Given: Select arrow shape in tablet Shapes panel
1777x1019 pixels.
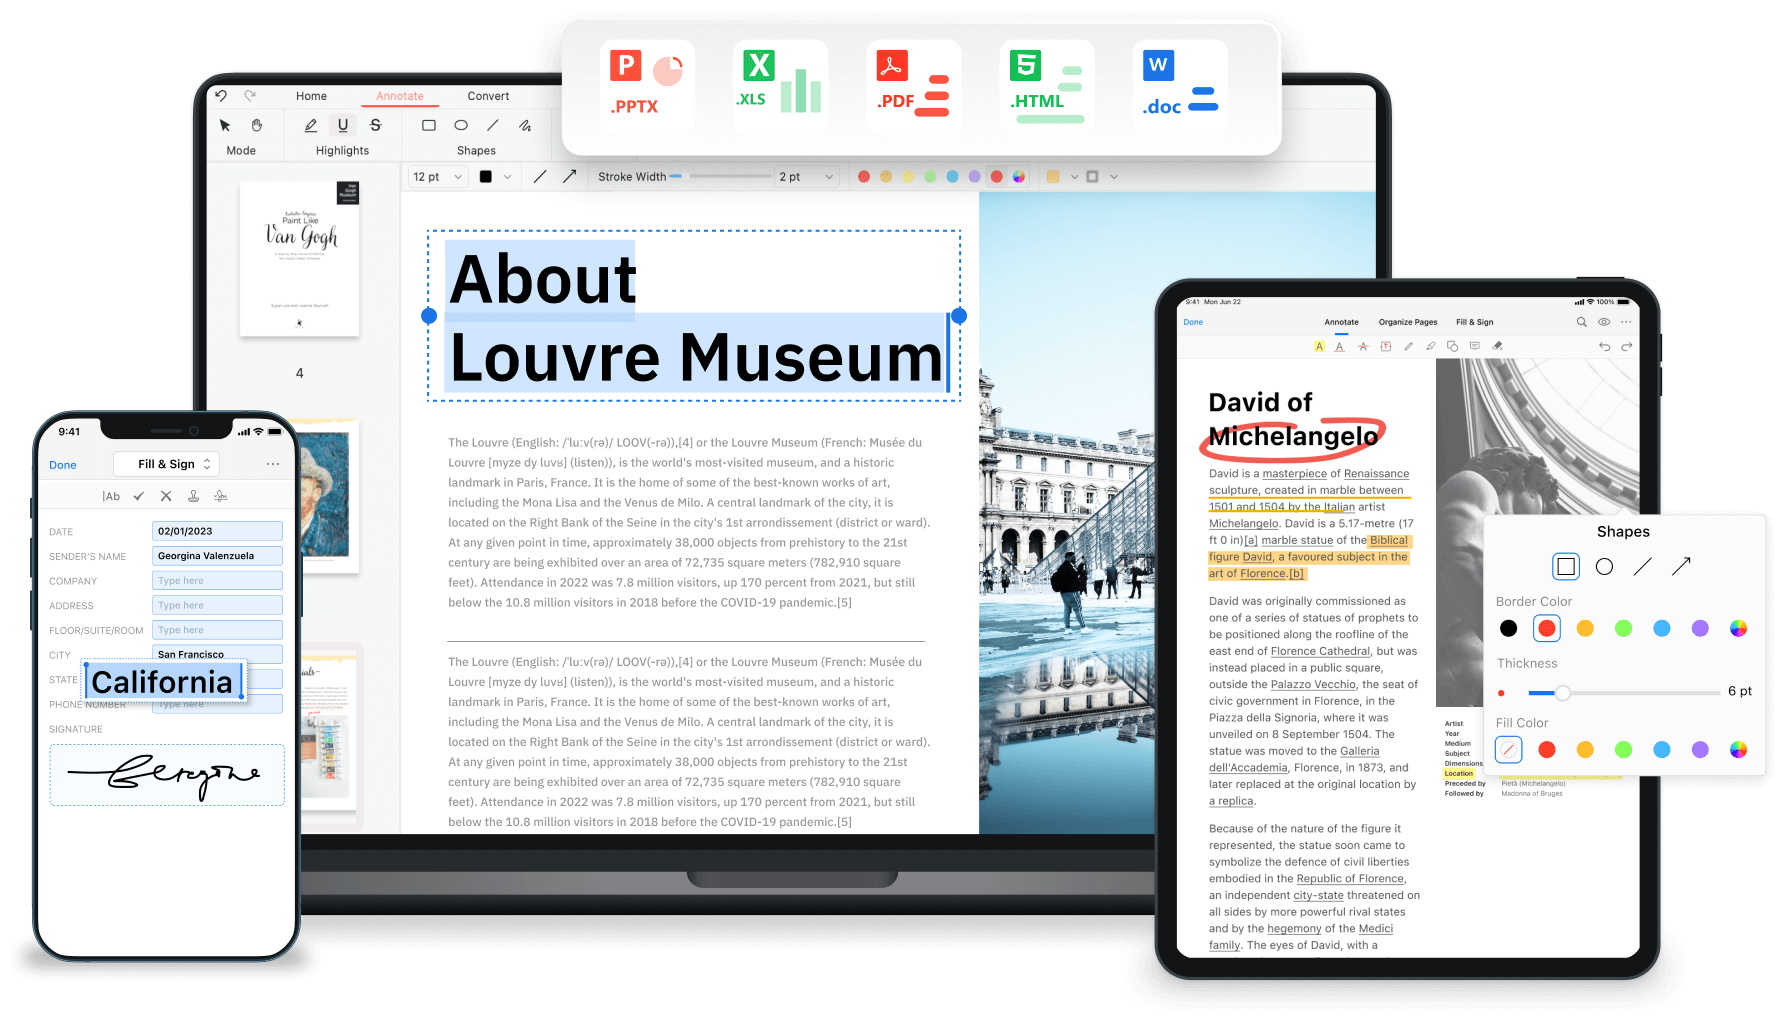Looking at the screenshot, I should [1681, 567].
